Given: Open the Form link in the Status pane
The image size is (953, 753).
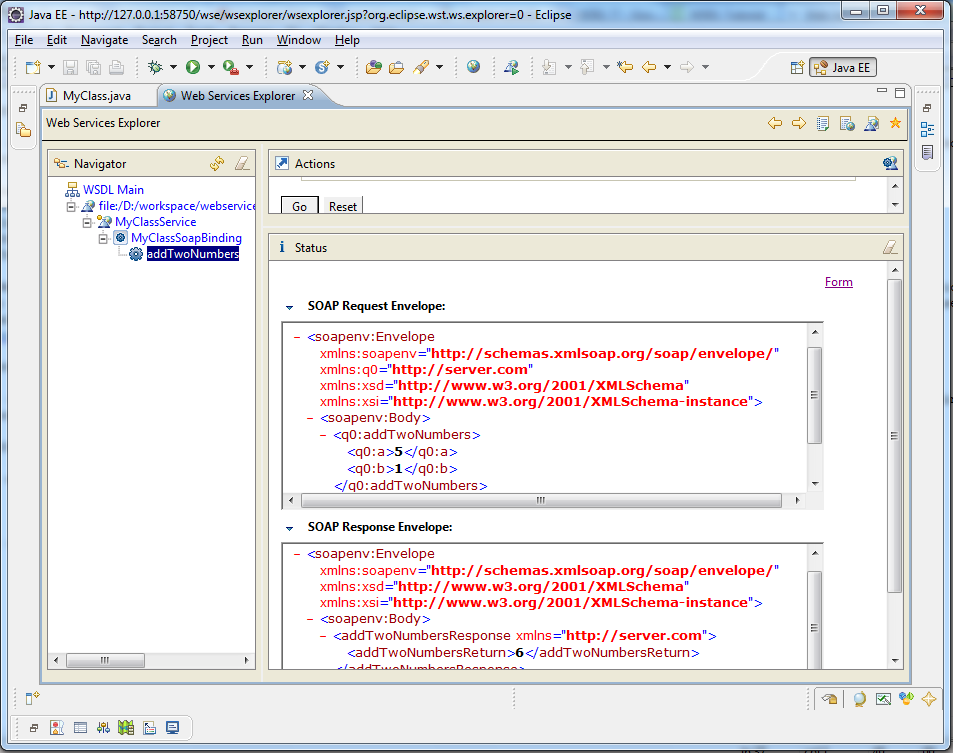Looking at the screenshot, I should coord(838,281).
